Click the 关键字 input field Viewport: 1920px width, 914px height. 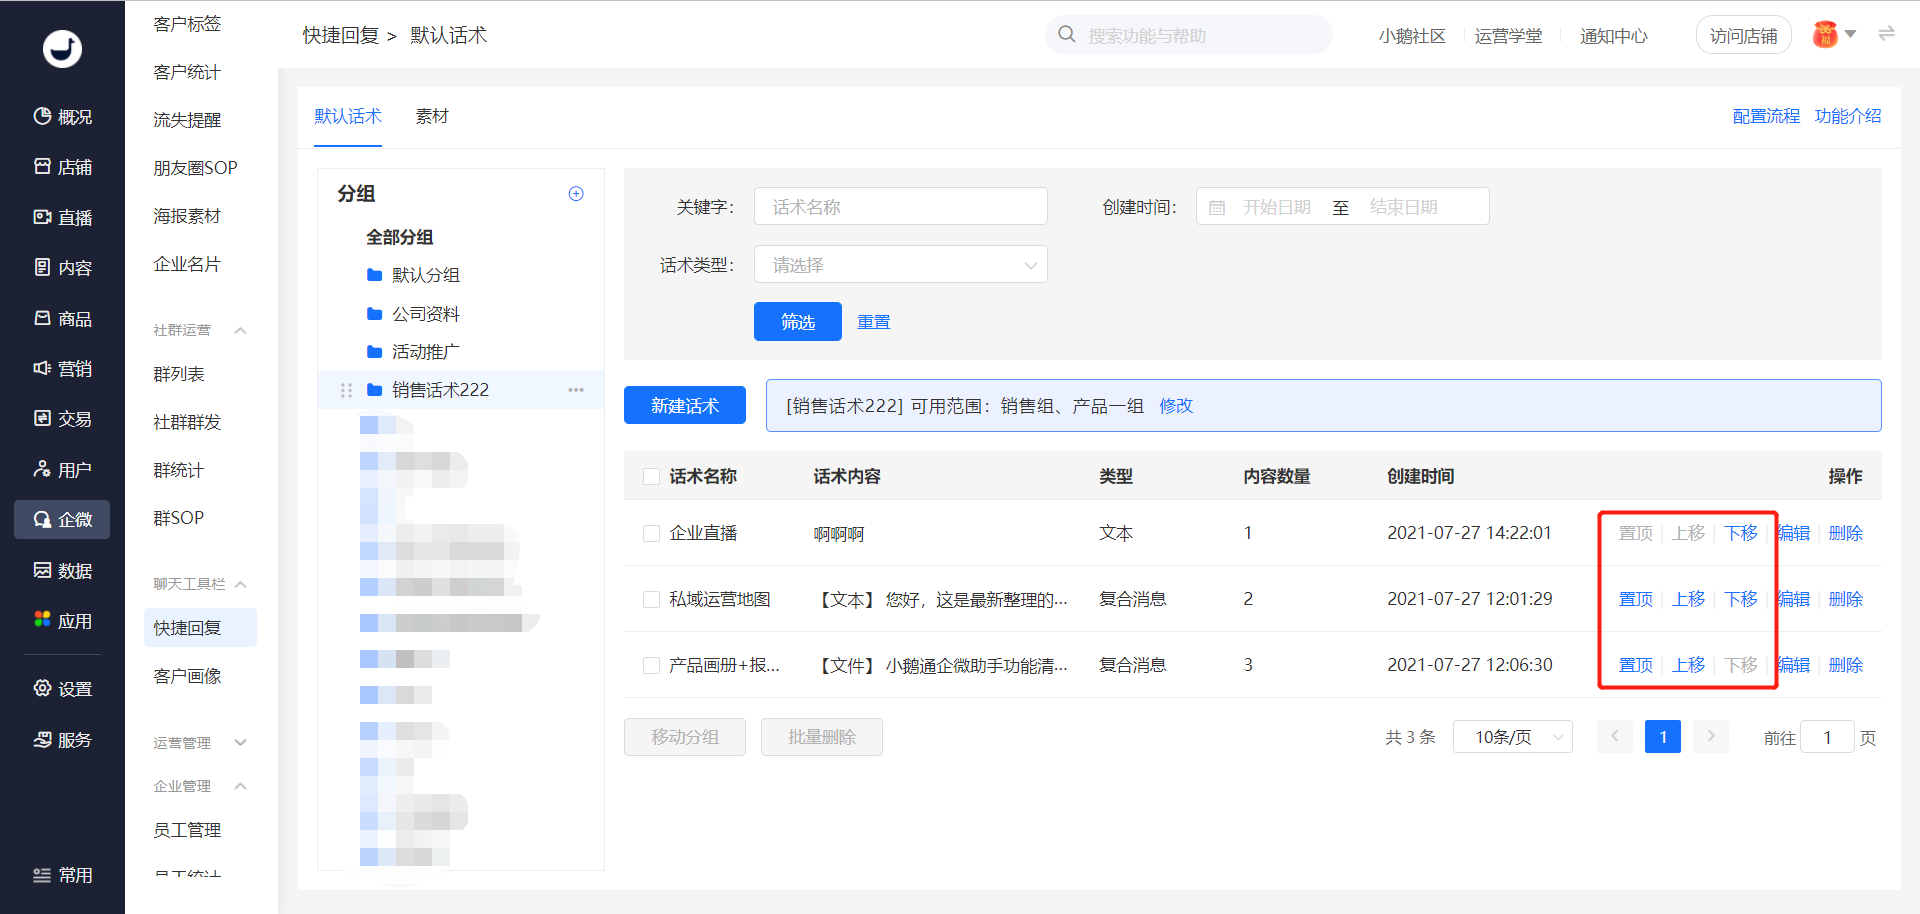(x=900, y=207)
